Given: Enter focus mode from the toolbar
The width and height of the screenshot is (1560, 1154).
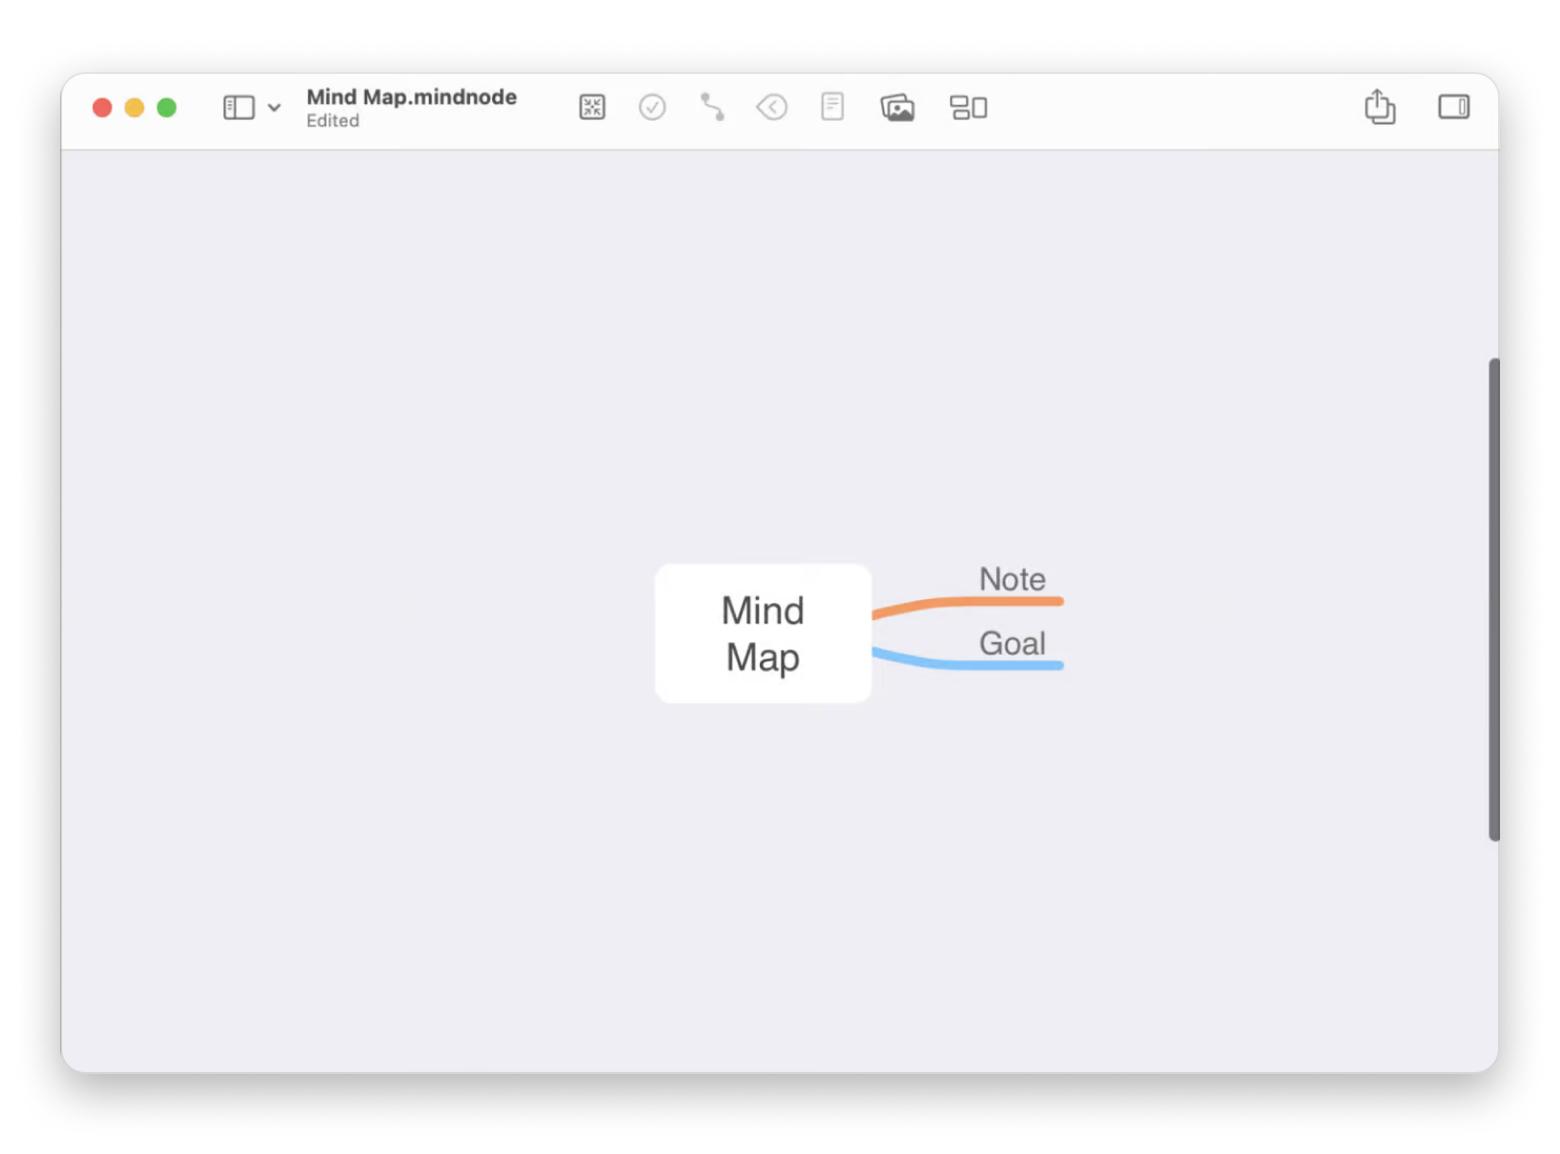Looking at the screenshot, I should pyautogui.click(x=592, y=107).
